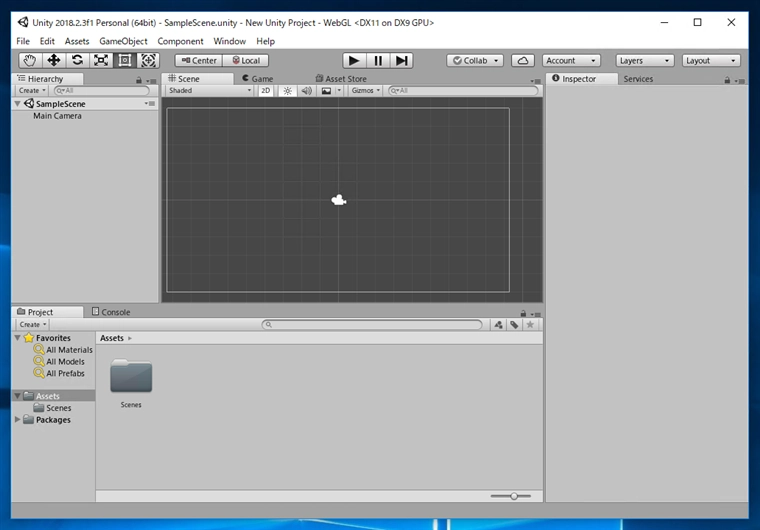The height and width of the screenshot is (530, 760).
Task: Open the Assets menu
Action: coord(77,41)
